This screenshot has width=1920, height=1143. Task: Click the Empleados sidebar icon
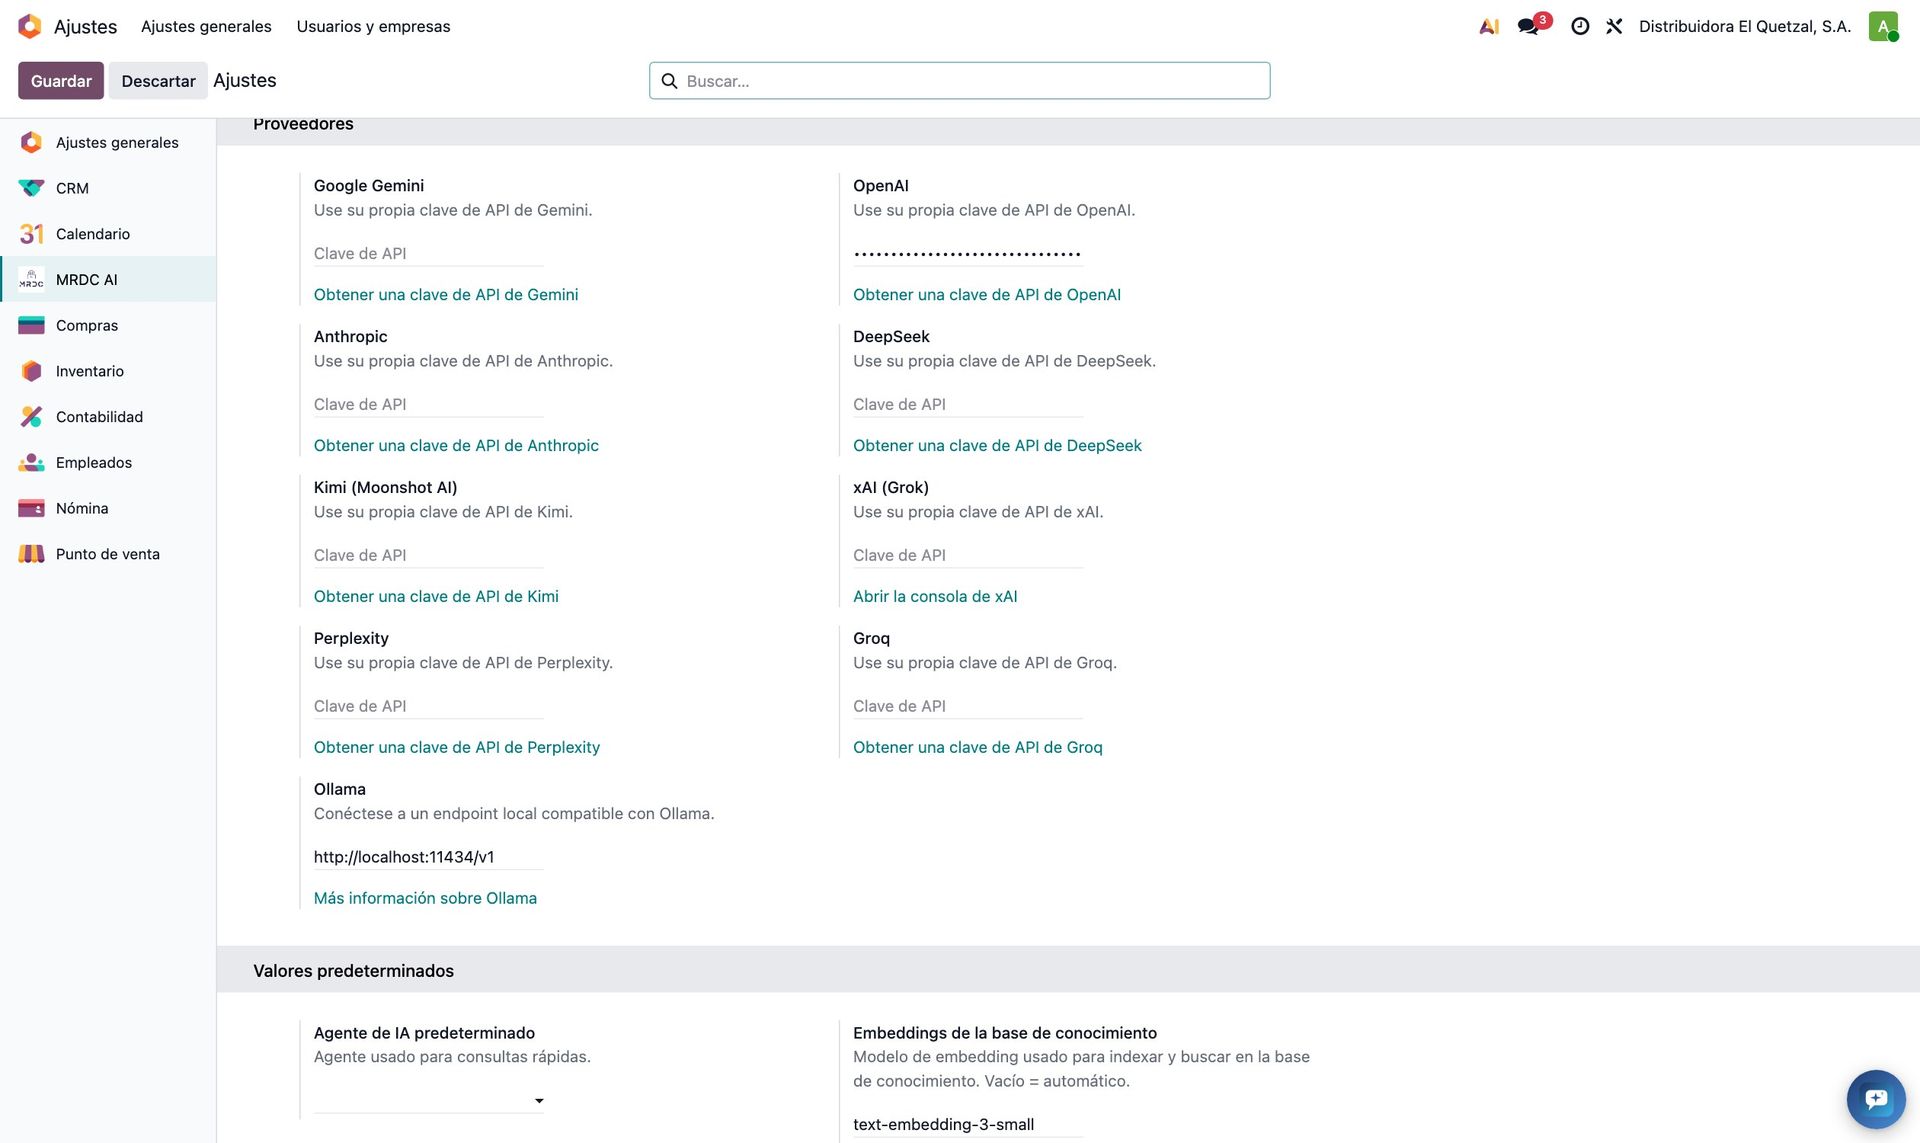(31, 463)
